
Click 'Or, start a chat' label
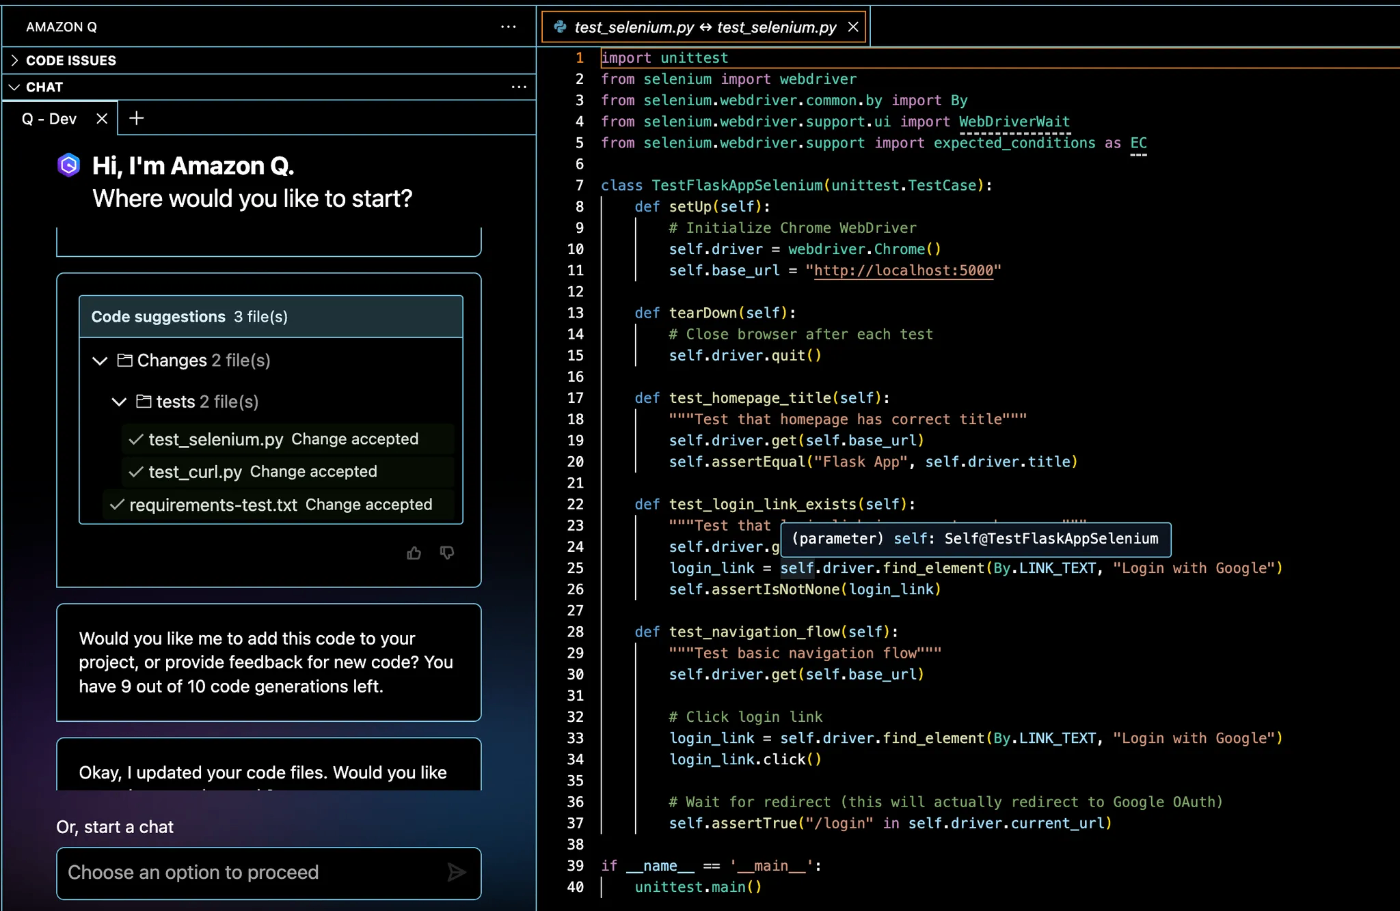[x=115, y=827]
